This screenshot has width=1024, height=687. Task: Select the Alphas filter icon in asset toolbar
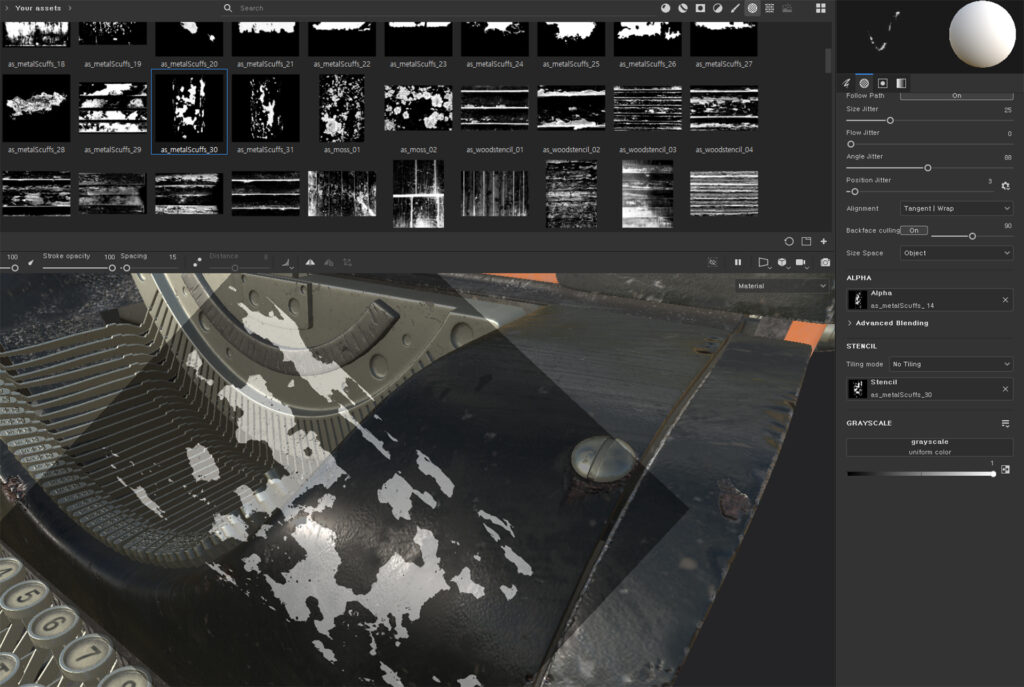tap(752, 8)
